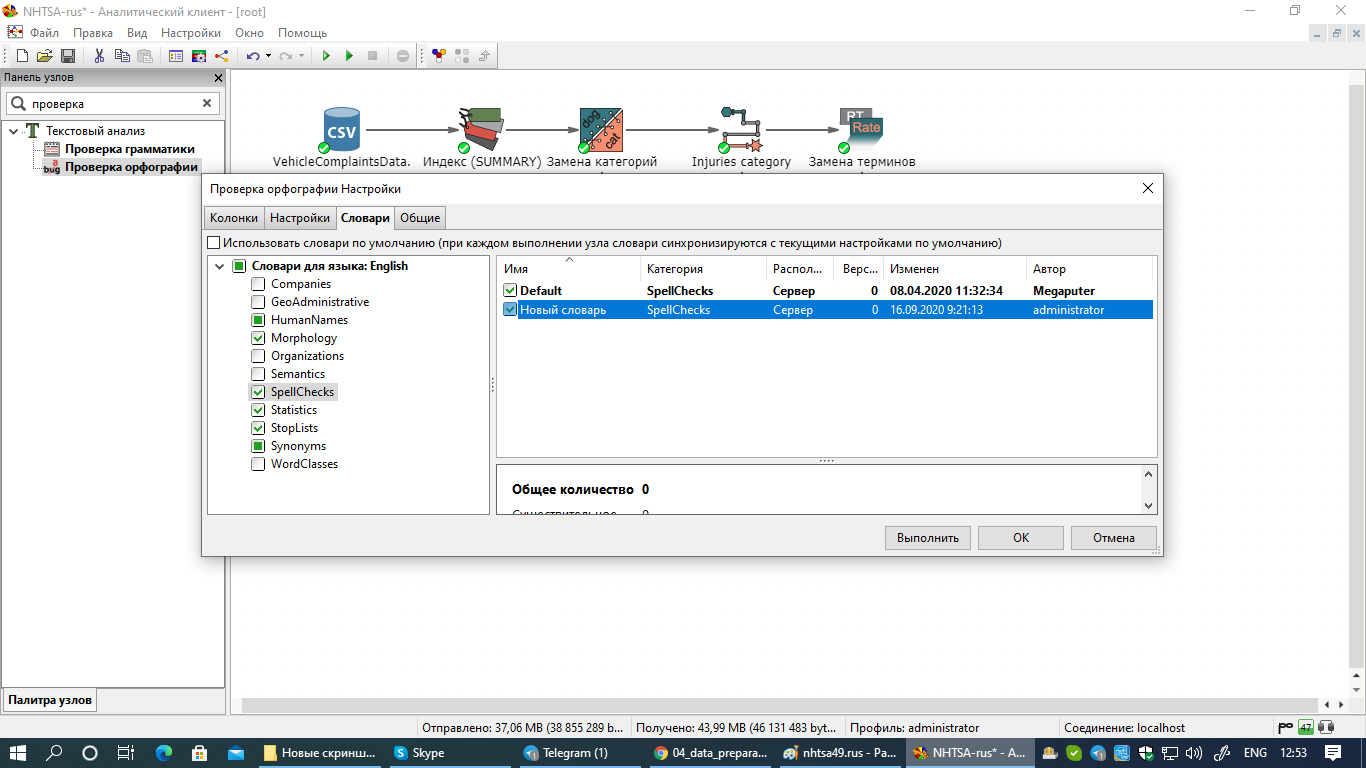Open project with the folder icon

tap(45, 56)
